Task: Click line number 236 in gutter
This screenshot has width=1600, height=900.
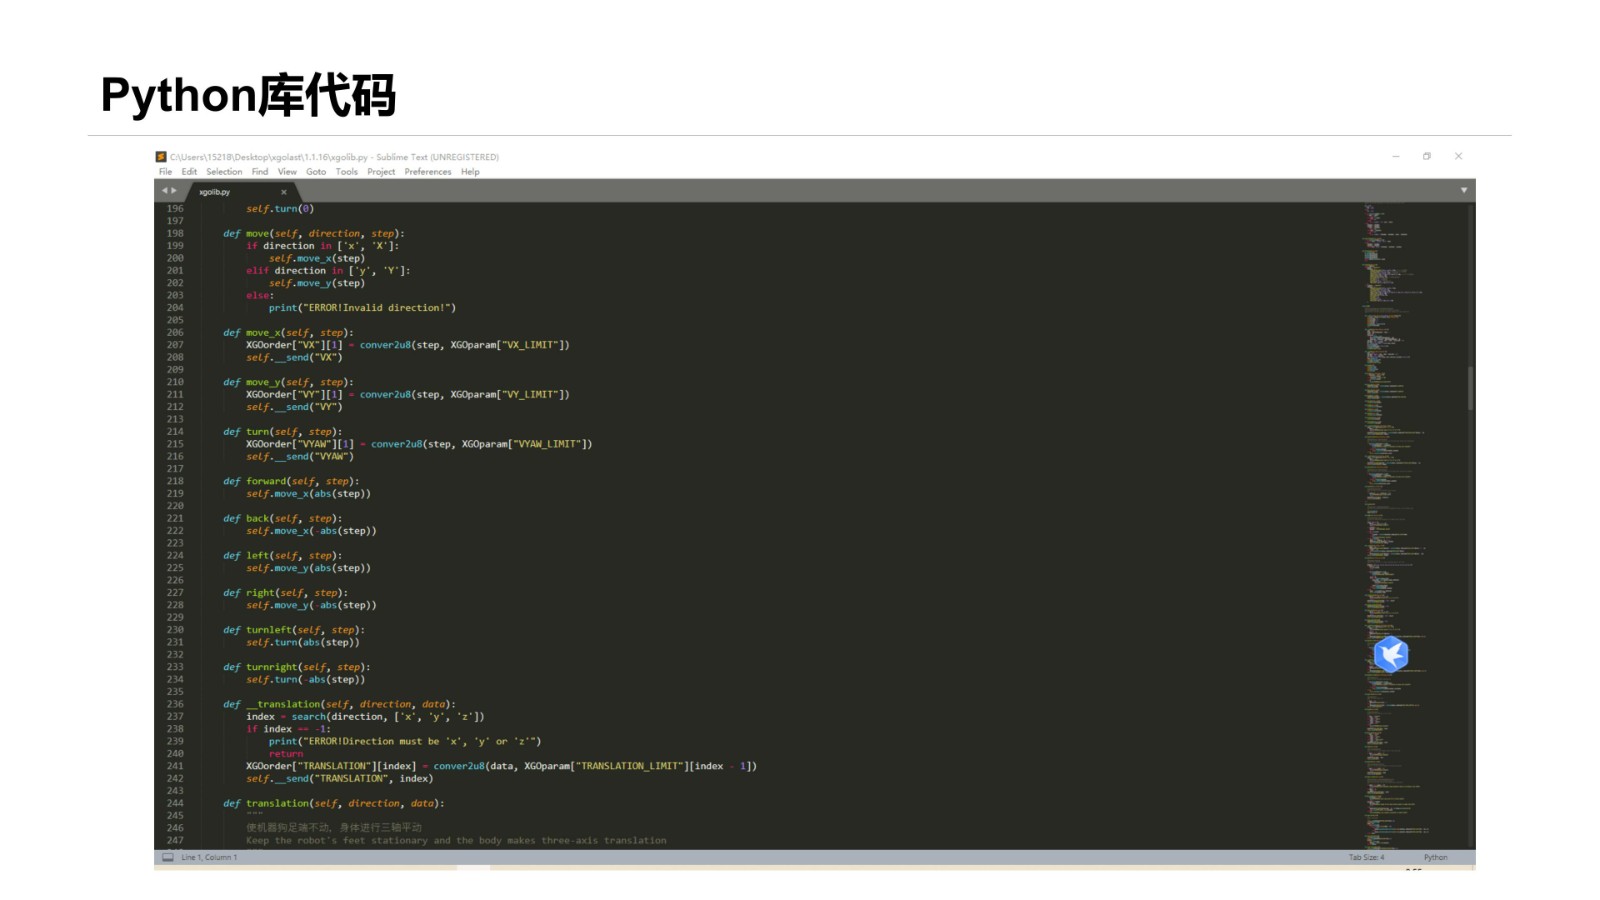Action: pos(175,704)
